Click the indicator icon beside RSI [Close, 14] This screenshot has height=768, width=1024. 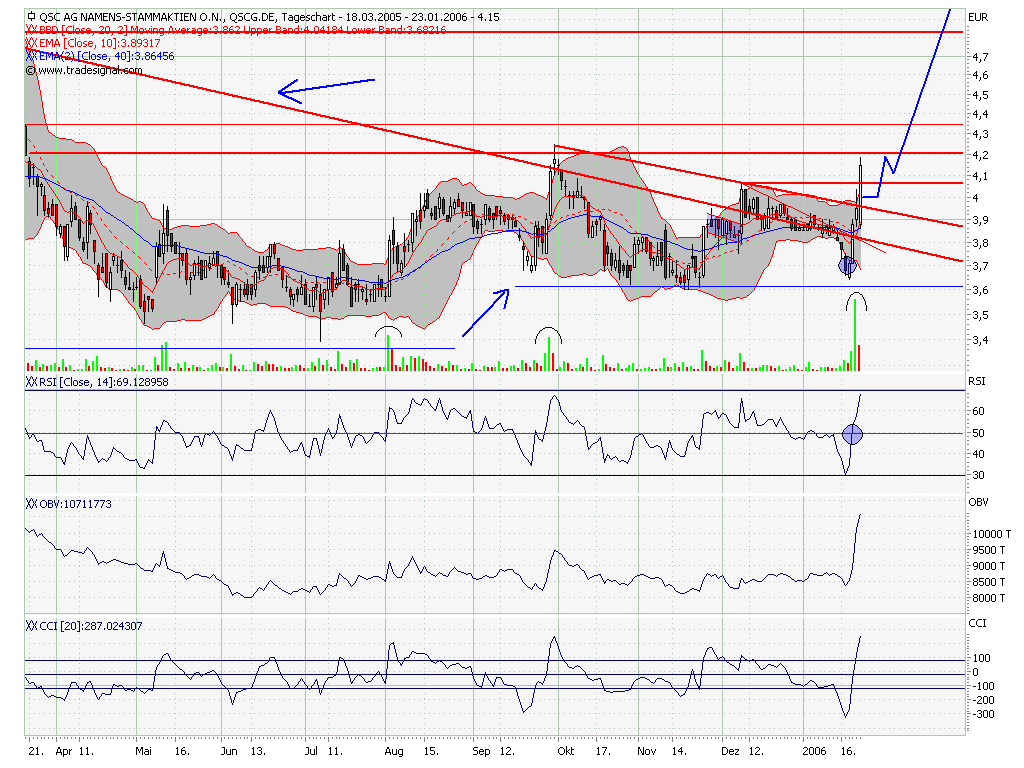[31, 382]
